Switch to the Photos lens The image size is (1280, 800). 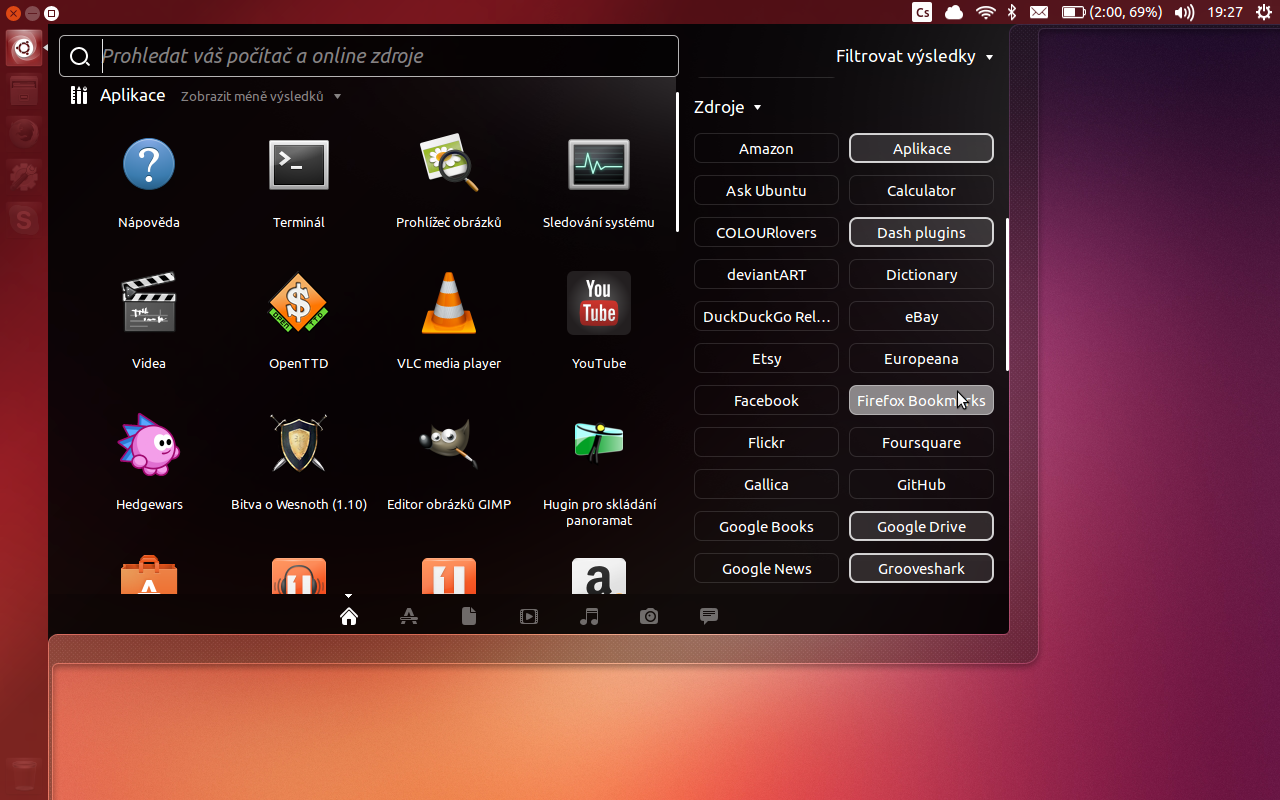[x=649, y=616]
